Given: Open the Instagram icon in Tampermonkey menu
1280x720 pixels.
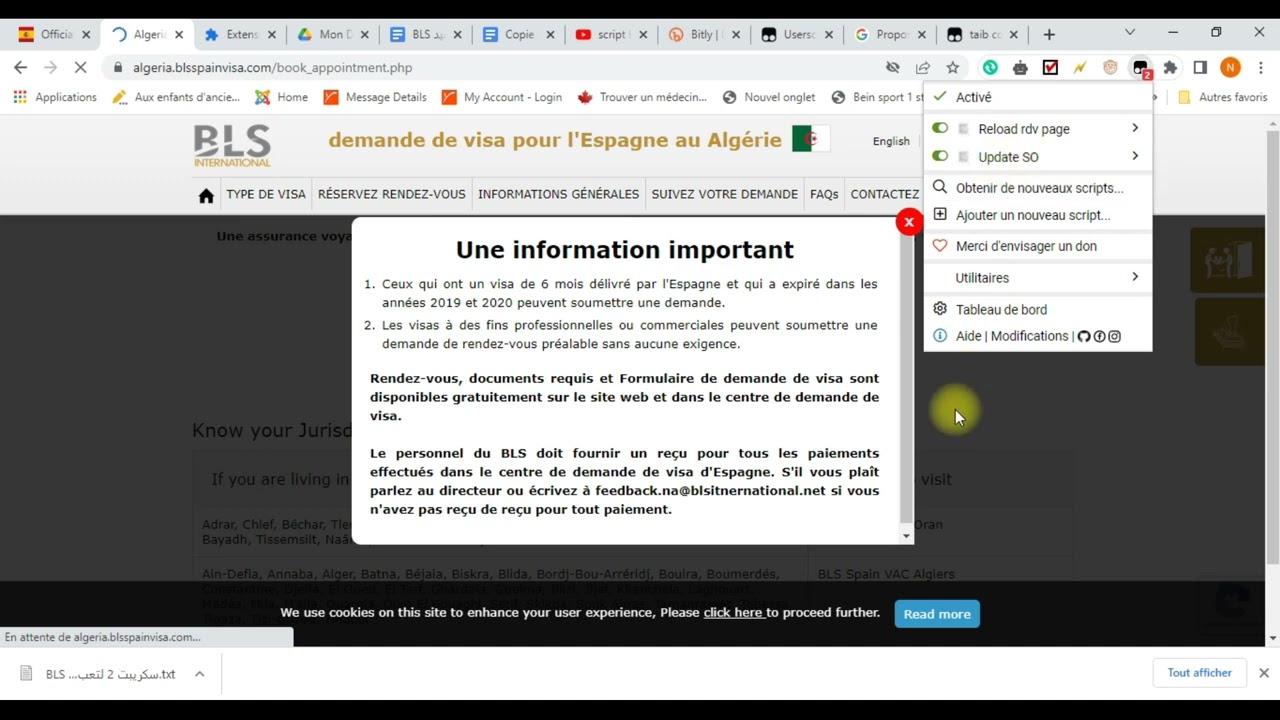Looking at the screenshot, I should pos(1115,336).
